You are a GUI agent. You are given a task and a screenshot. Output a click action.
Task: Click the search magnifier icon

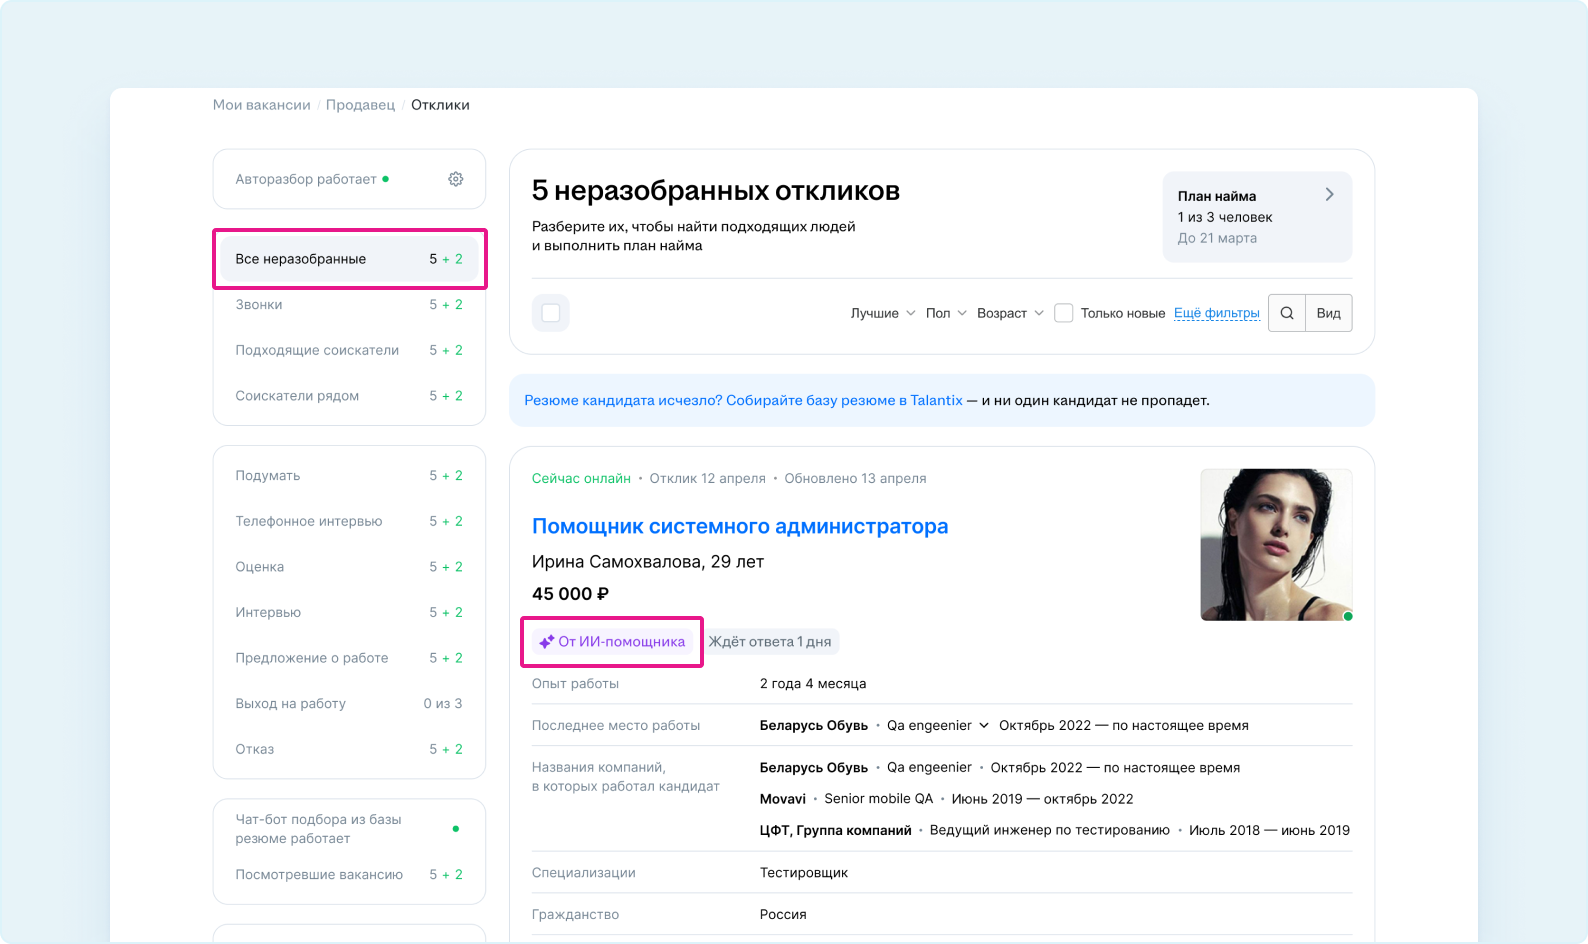[x=1286, y=313]
